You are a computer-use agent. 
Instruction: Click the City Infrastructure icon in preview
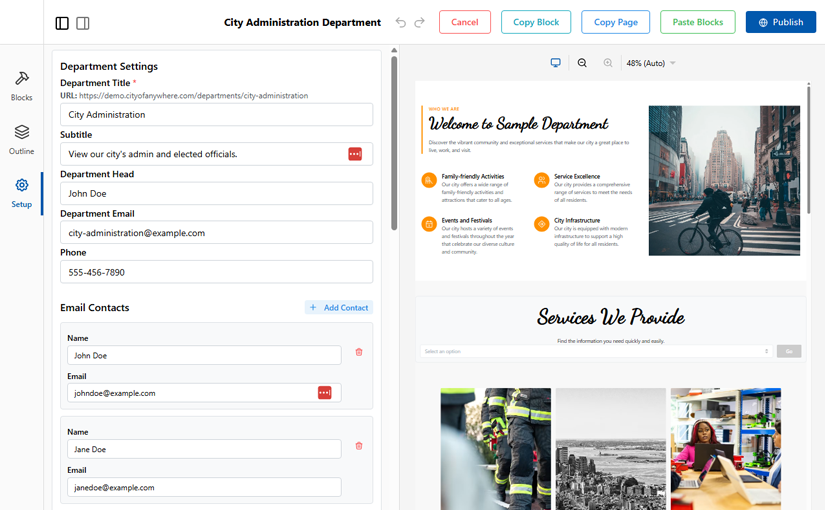(x=541, y=224)
